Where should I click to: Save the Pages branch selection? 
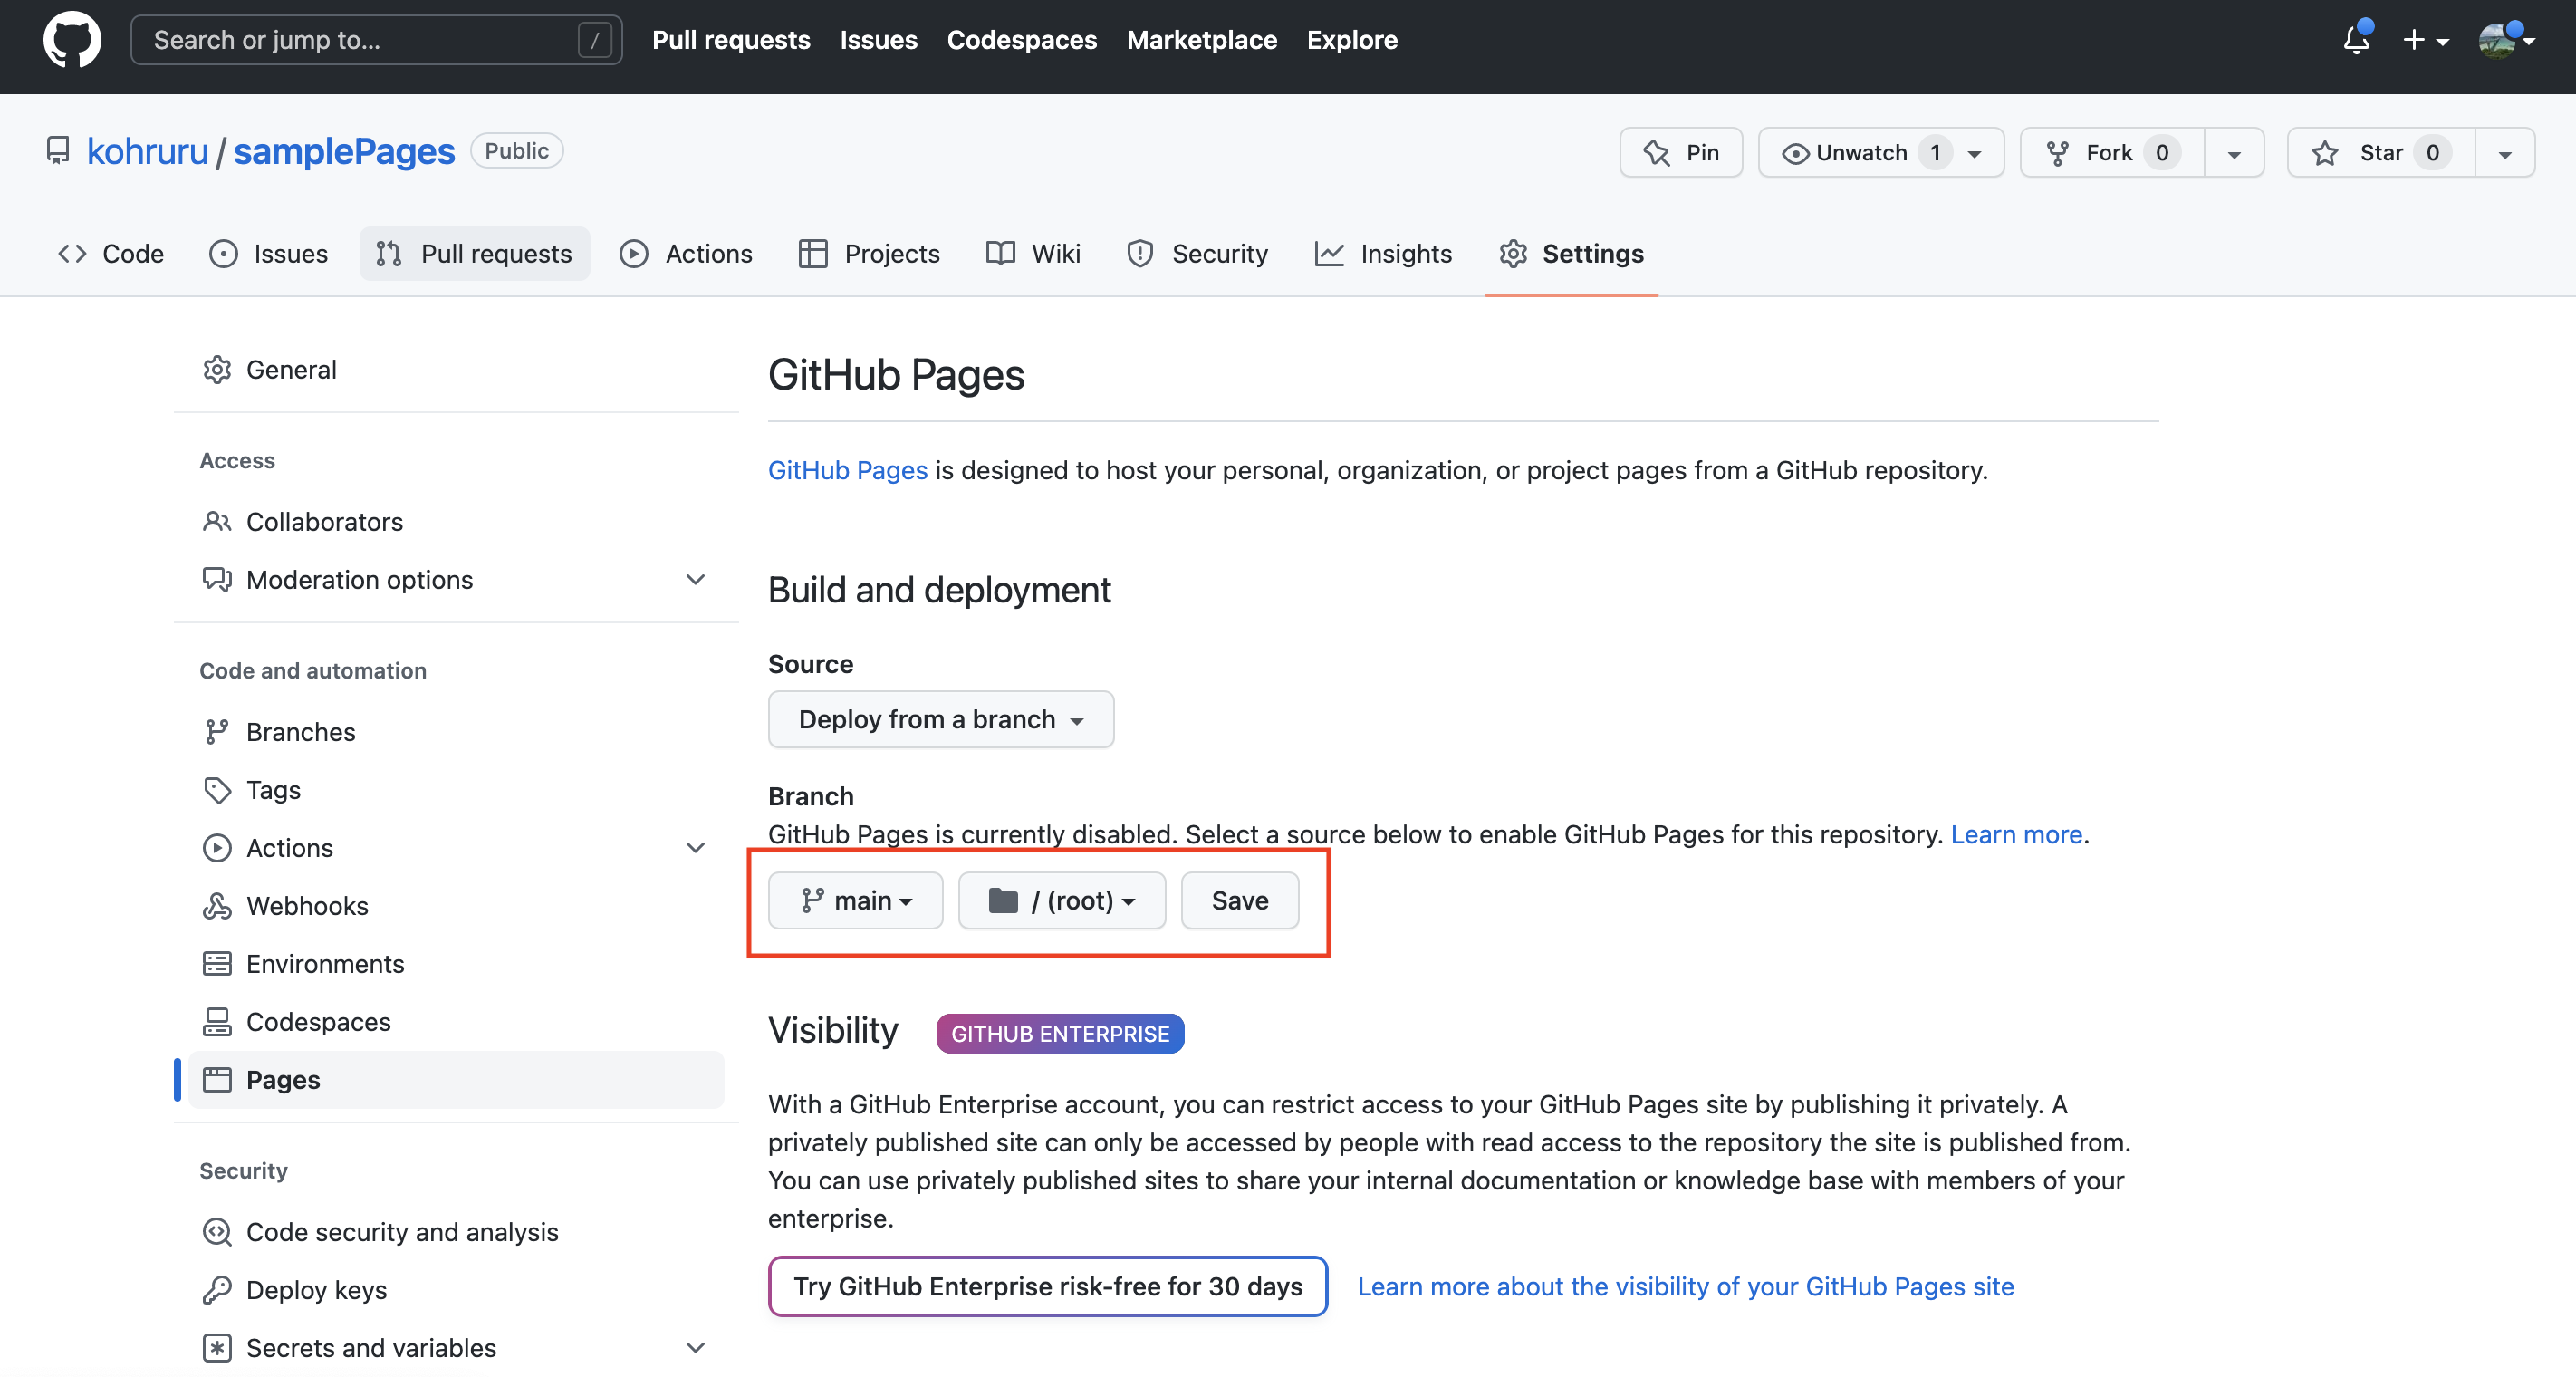click(x=1239, y=900)
